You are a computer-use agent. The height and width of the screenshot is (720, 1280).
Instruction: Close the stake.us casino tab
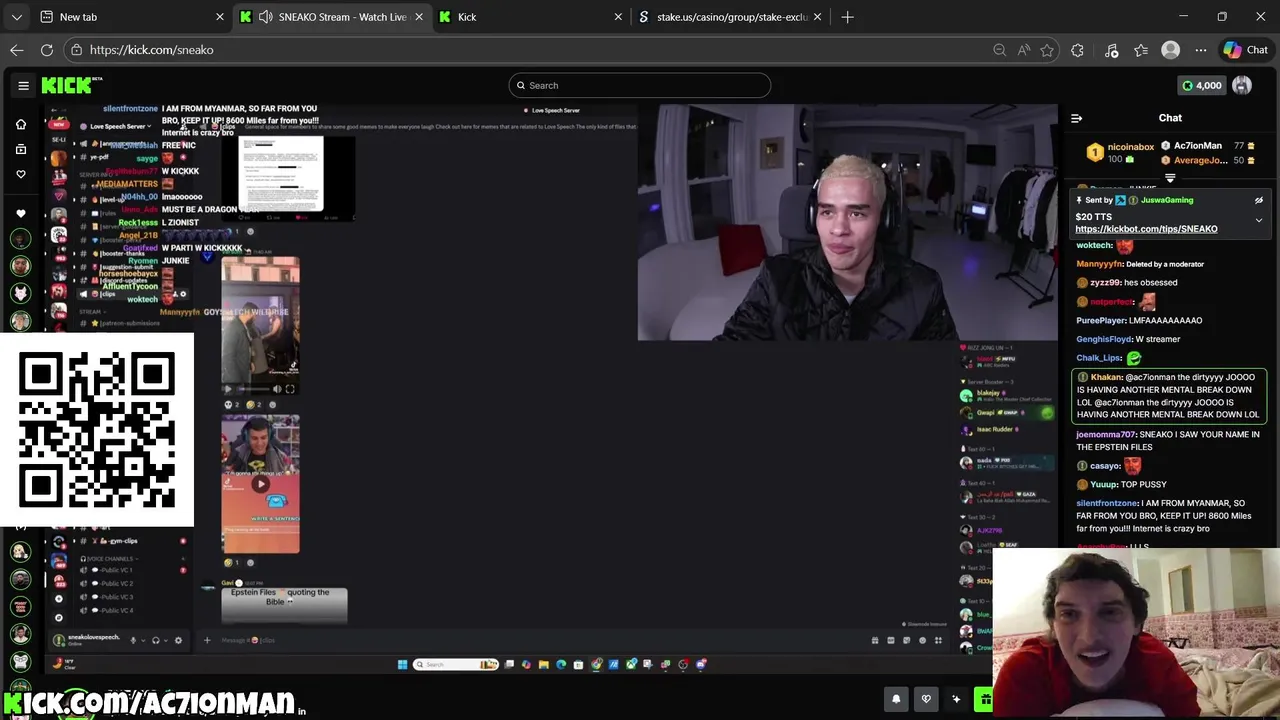pyautogui.click(x=817, y=17)
